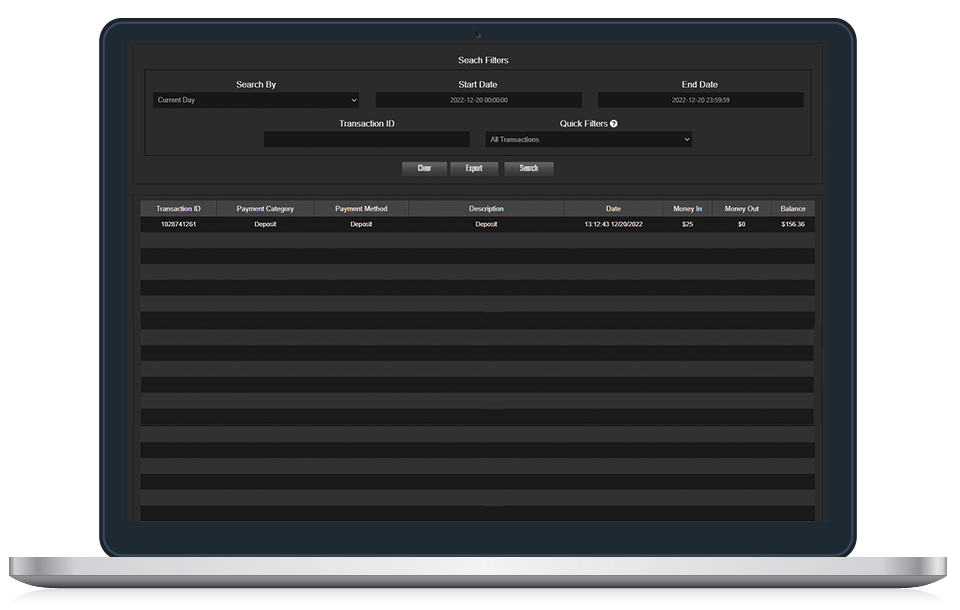The image size is (960, 610).
Task: Open the Search By dropdown showing Current Day
Action: [x=256, y=100]
